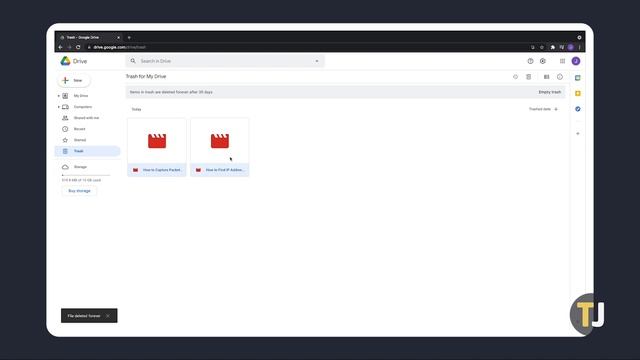This screenshot has height=360, width=640.
Task: Click the Delete forever trash icon
Action: [x=529, y=77]
